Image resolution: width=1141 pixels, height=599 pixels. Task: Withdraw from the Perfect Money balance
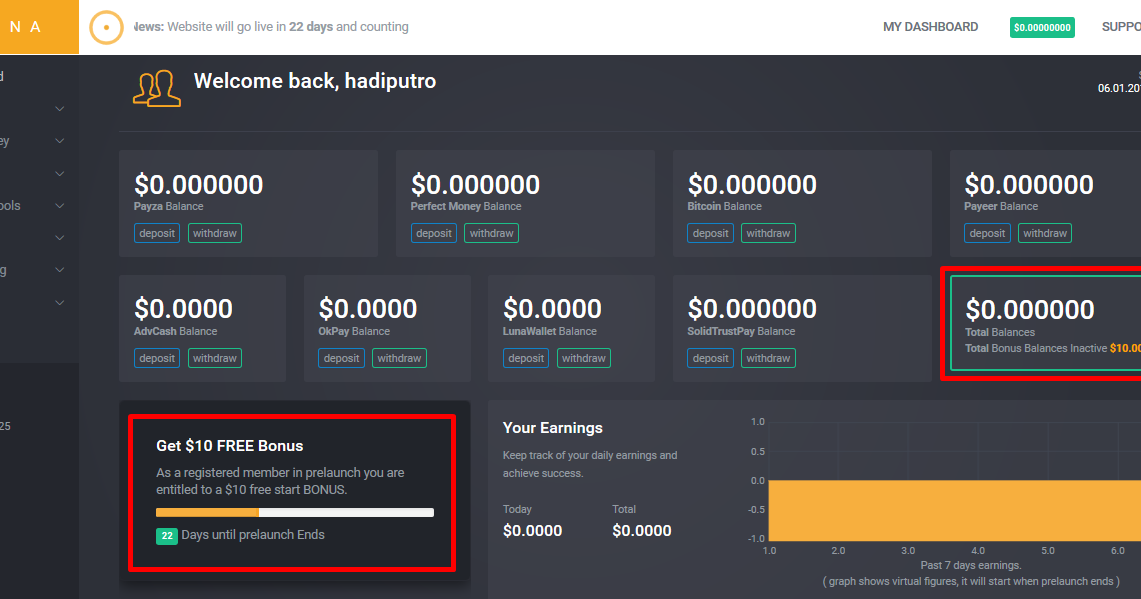click(491, 233)
